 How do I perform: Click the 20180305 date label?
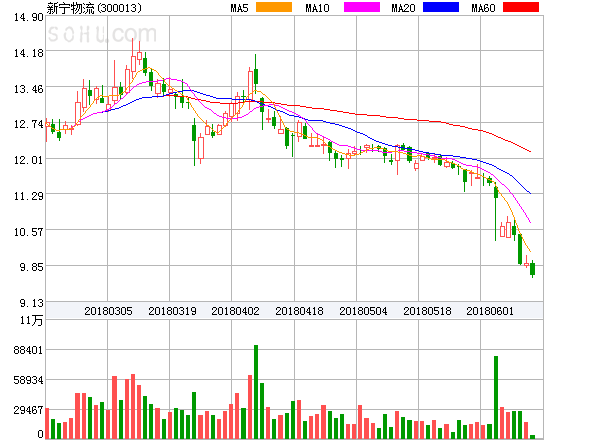[x=108, y=311]
